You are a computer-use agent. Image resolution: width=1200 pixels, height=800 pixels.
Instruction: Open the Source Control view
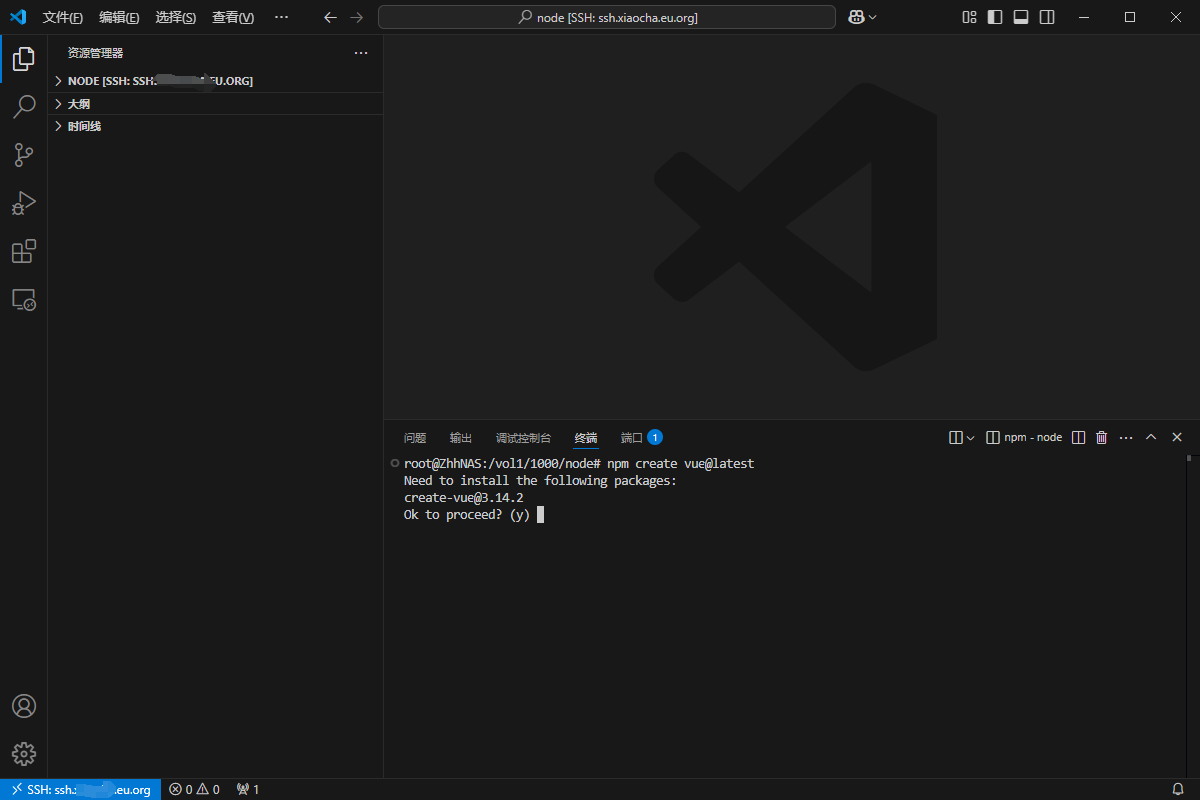point(24,155)
